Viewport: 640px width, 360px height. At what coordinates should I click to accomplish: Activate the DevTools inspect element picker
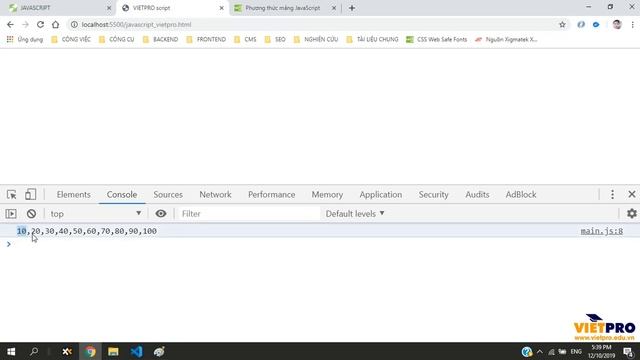click(11, 194)
